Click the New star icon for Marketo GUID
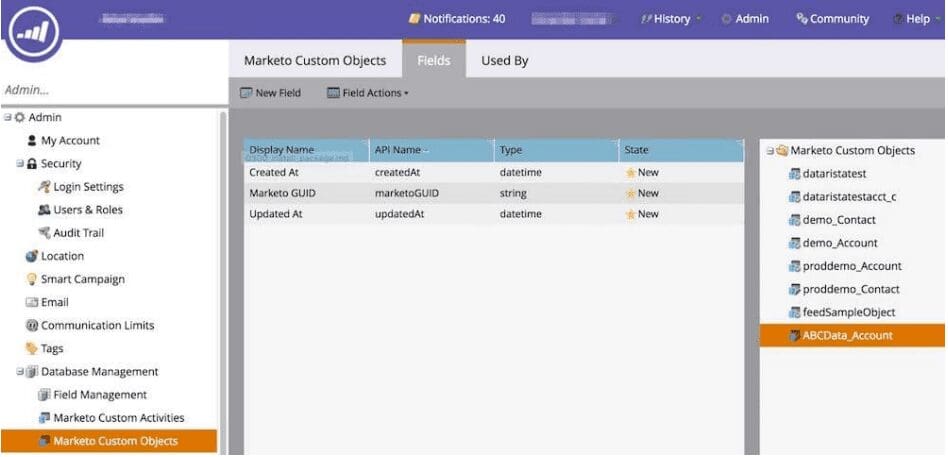Image resolution: width=948 pixels, height=457 pixels. pyautogui.click(x=631, y=193)
